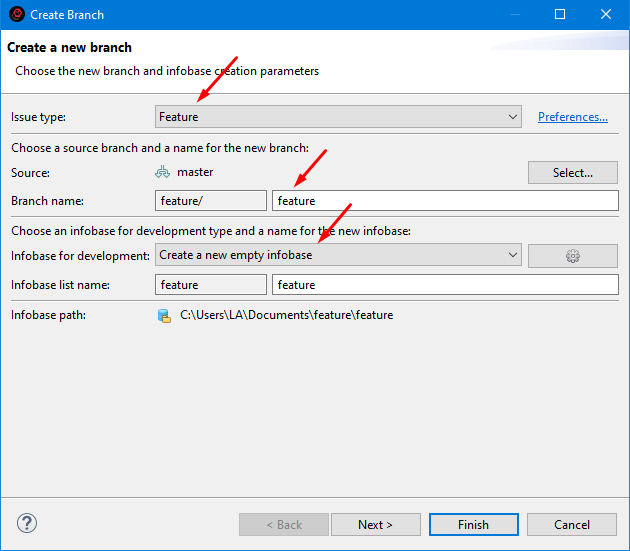Expand the Infobase for development dropdown

338,255
